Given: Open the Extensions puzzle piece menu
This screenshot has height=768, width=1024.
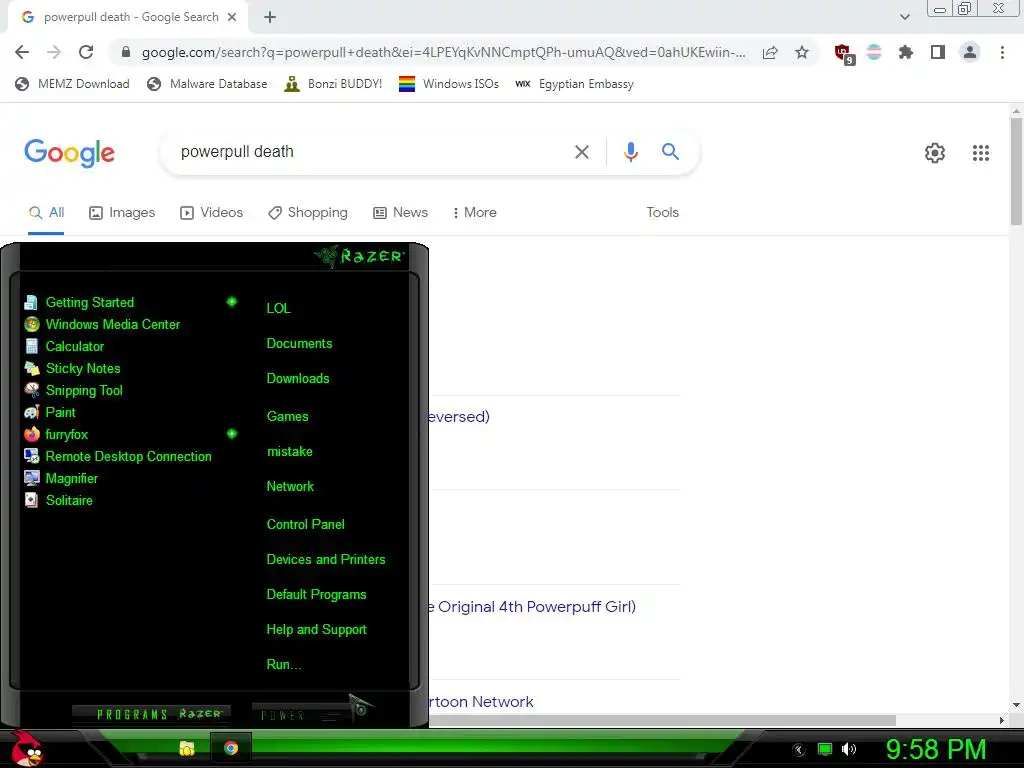Looking at the screenshot, I should [906, 52].
